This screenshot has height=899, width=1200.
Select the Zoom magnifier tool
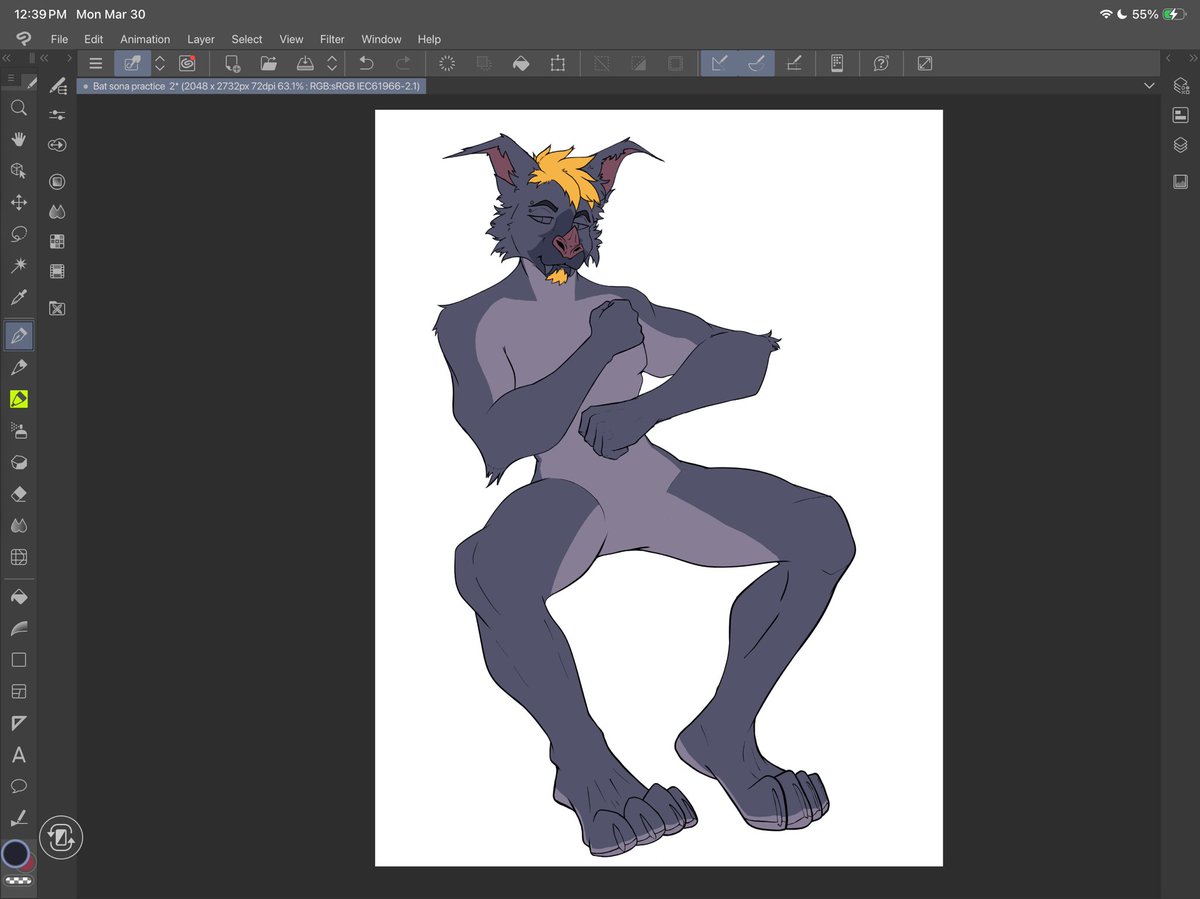click(x=18, y=107)
